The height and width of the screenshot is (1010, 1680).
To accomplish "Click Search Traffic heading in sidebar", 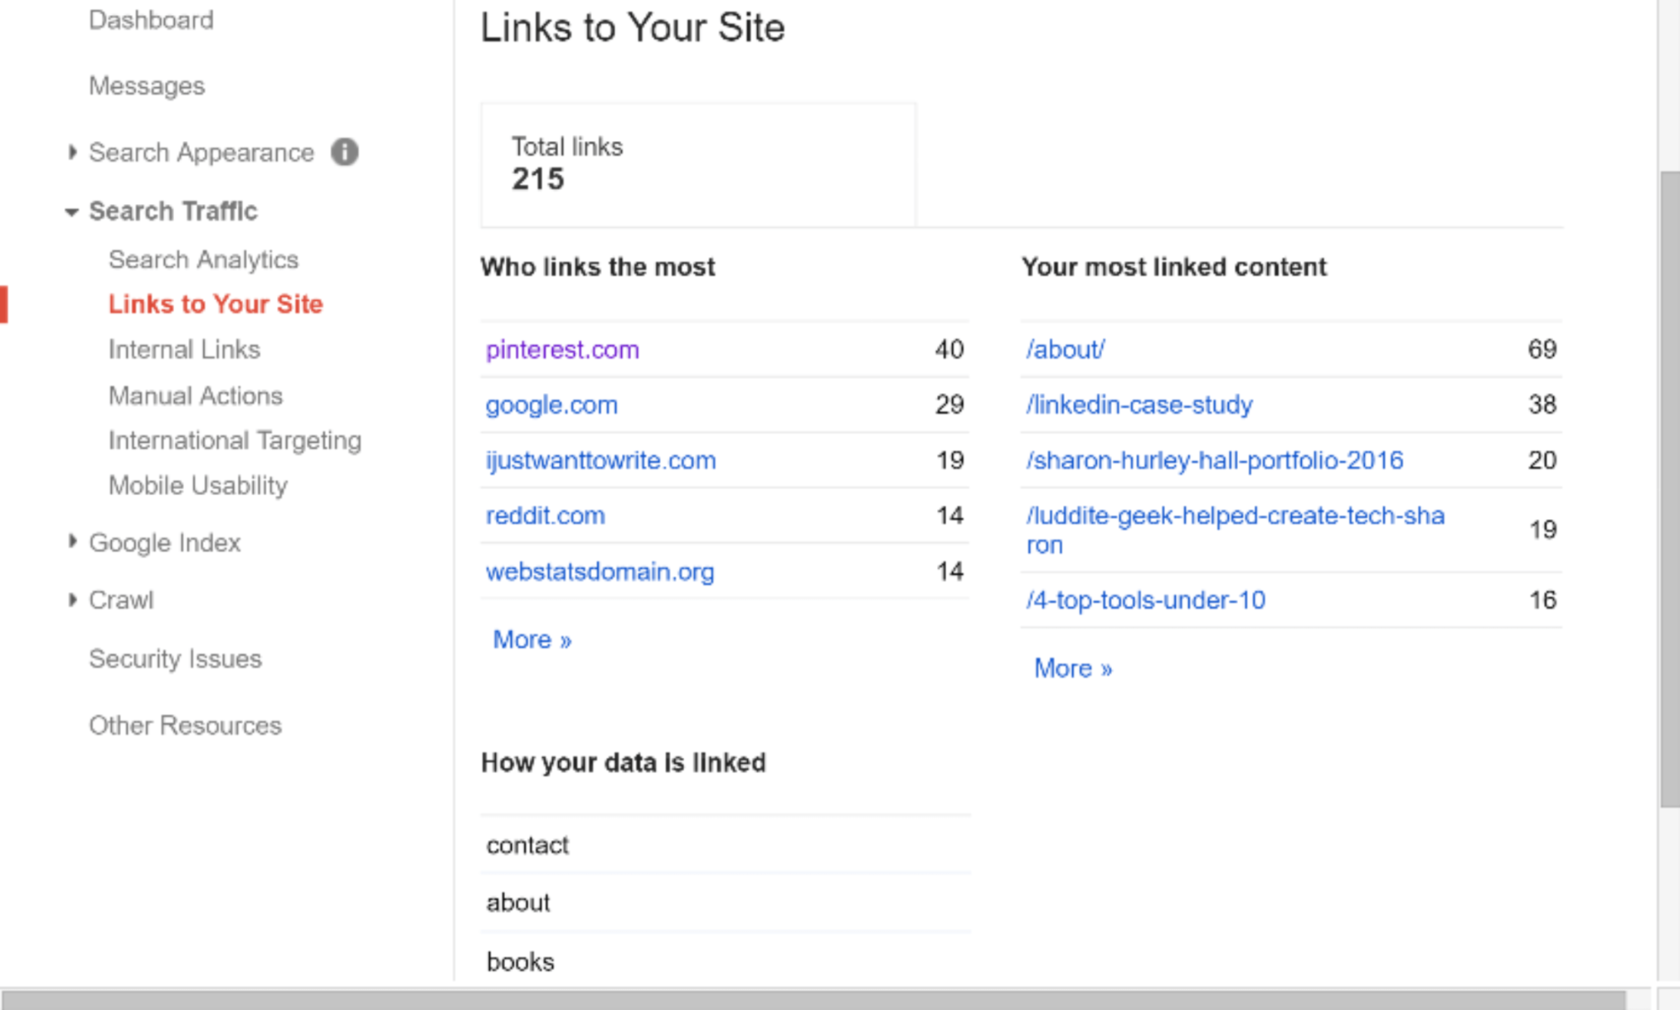I will coord(173,211).
